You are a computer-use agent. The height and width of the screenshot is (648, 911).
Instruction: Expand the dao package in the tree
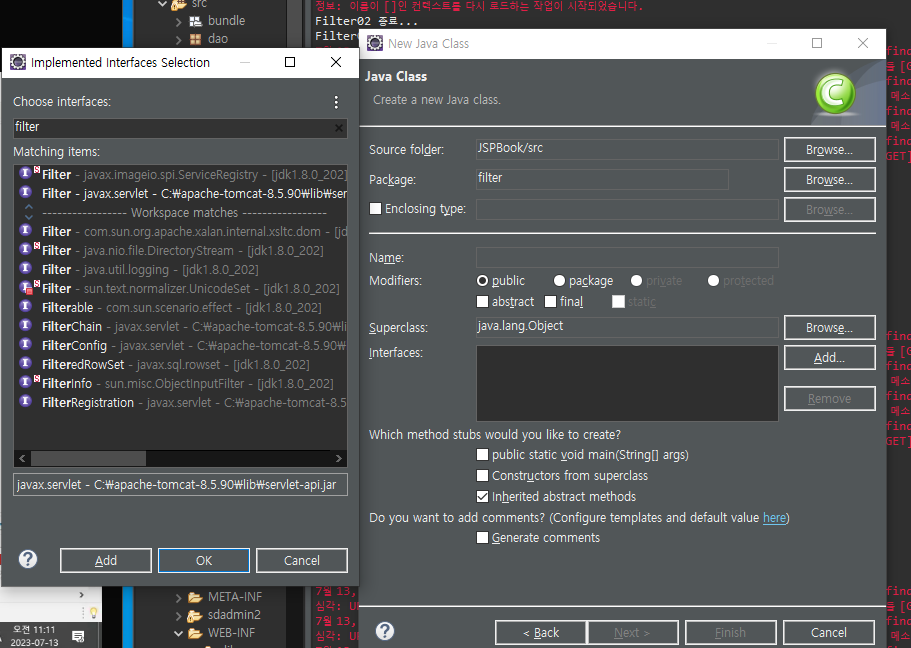pyautogui.click(x=178, y=40)
